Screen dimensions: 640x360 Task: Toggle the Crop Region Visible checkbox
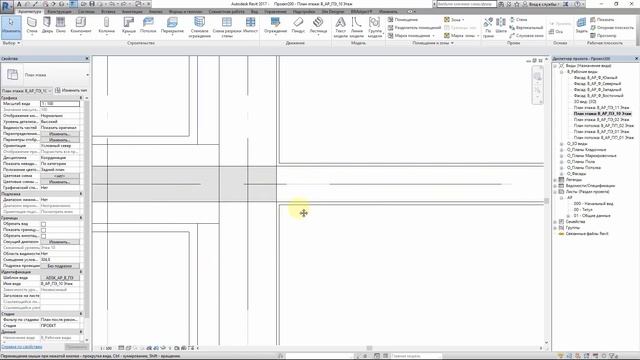pos(44,230)
